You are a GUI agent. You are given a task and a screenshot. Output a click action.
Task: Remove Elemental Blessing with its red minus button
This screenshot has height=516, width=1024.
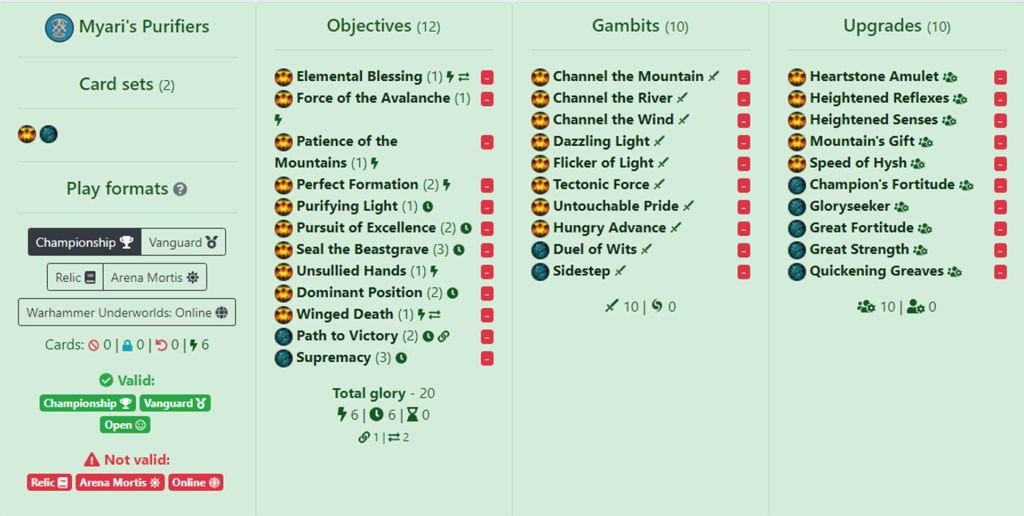click(x=487, y=77)
